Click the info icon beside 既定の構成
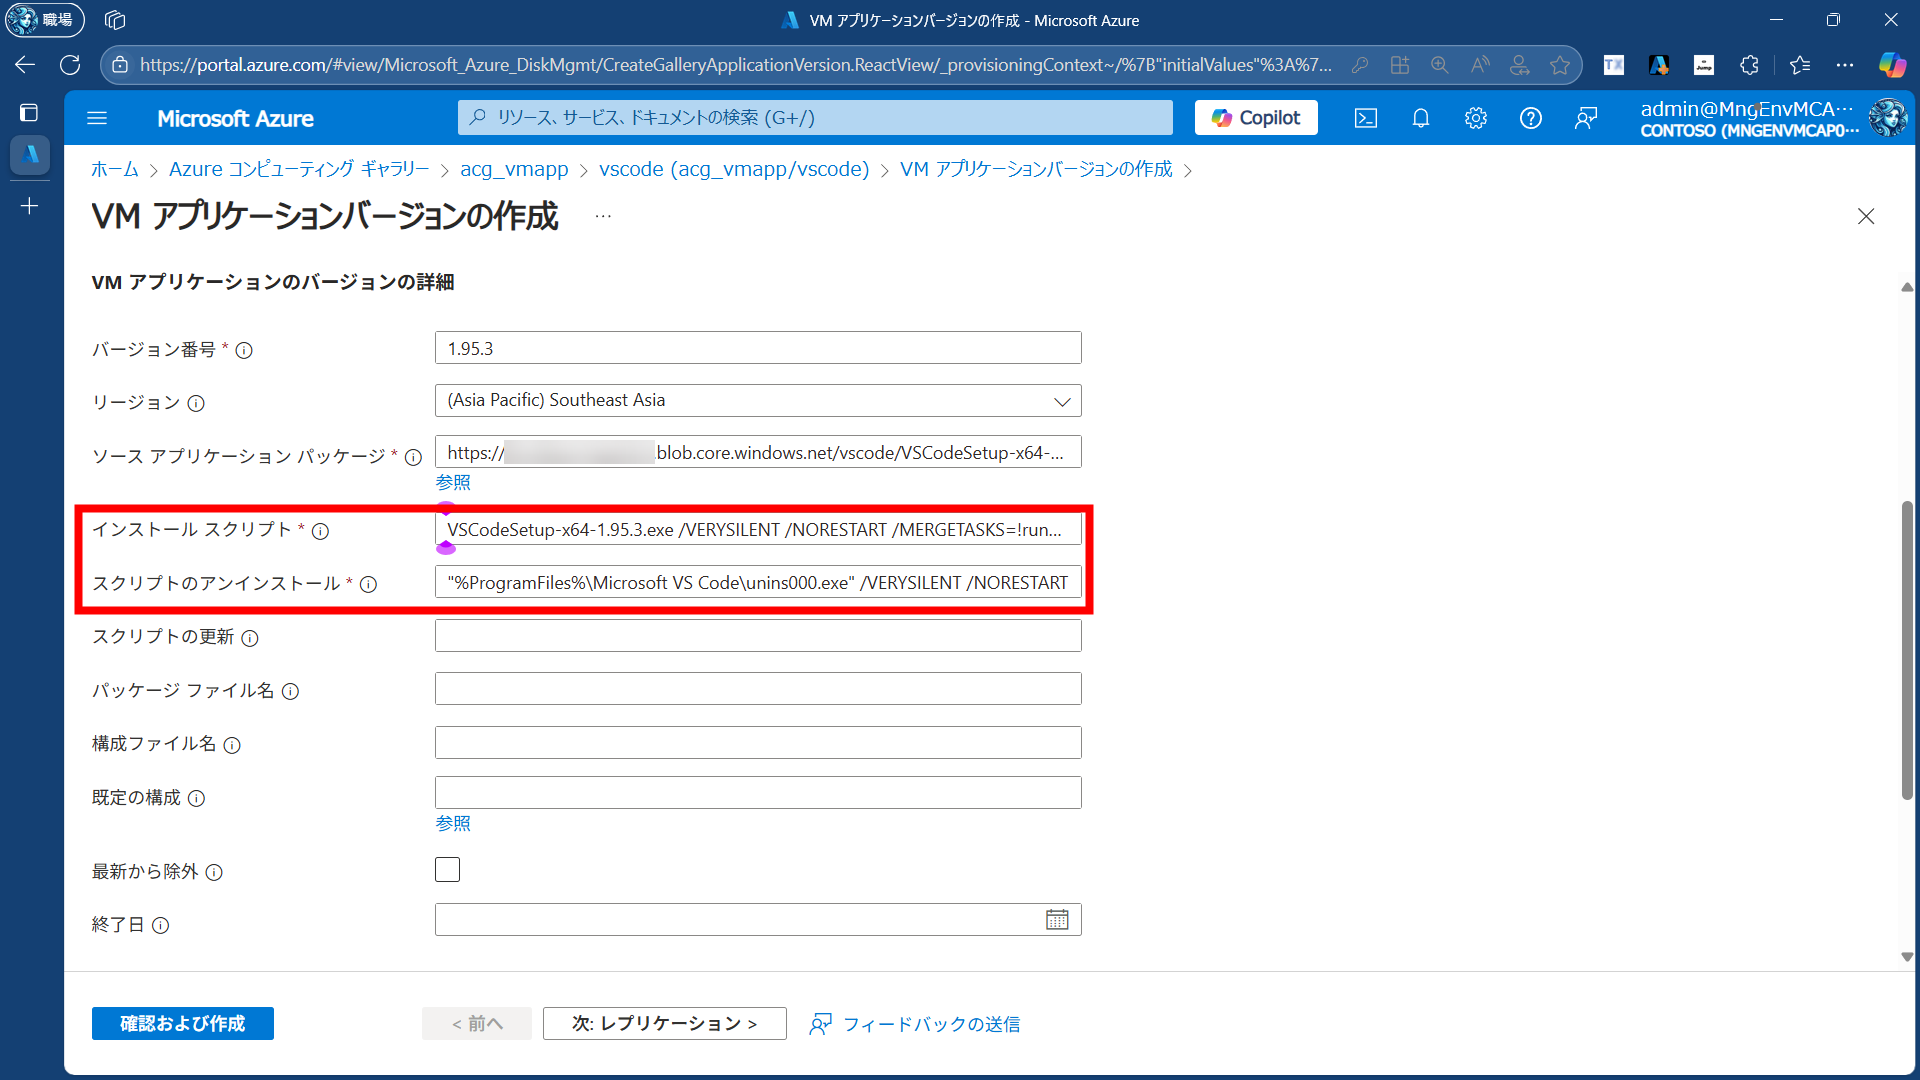The image size is (1920, 1080). tap(196, 798)
